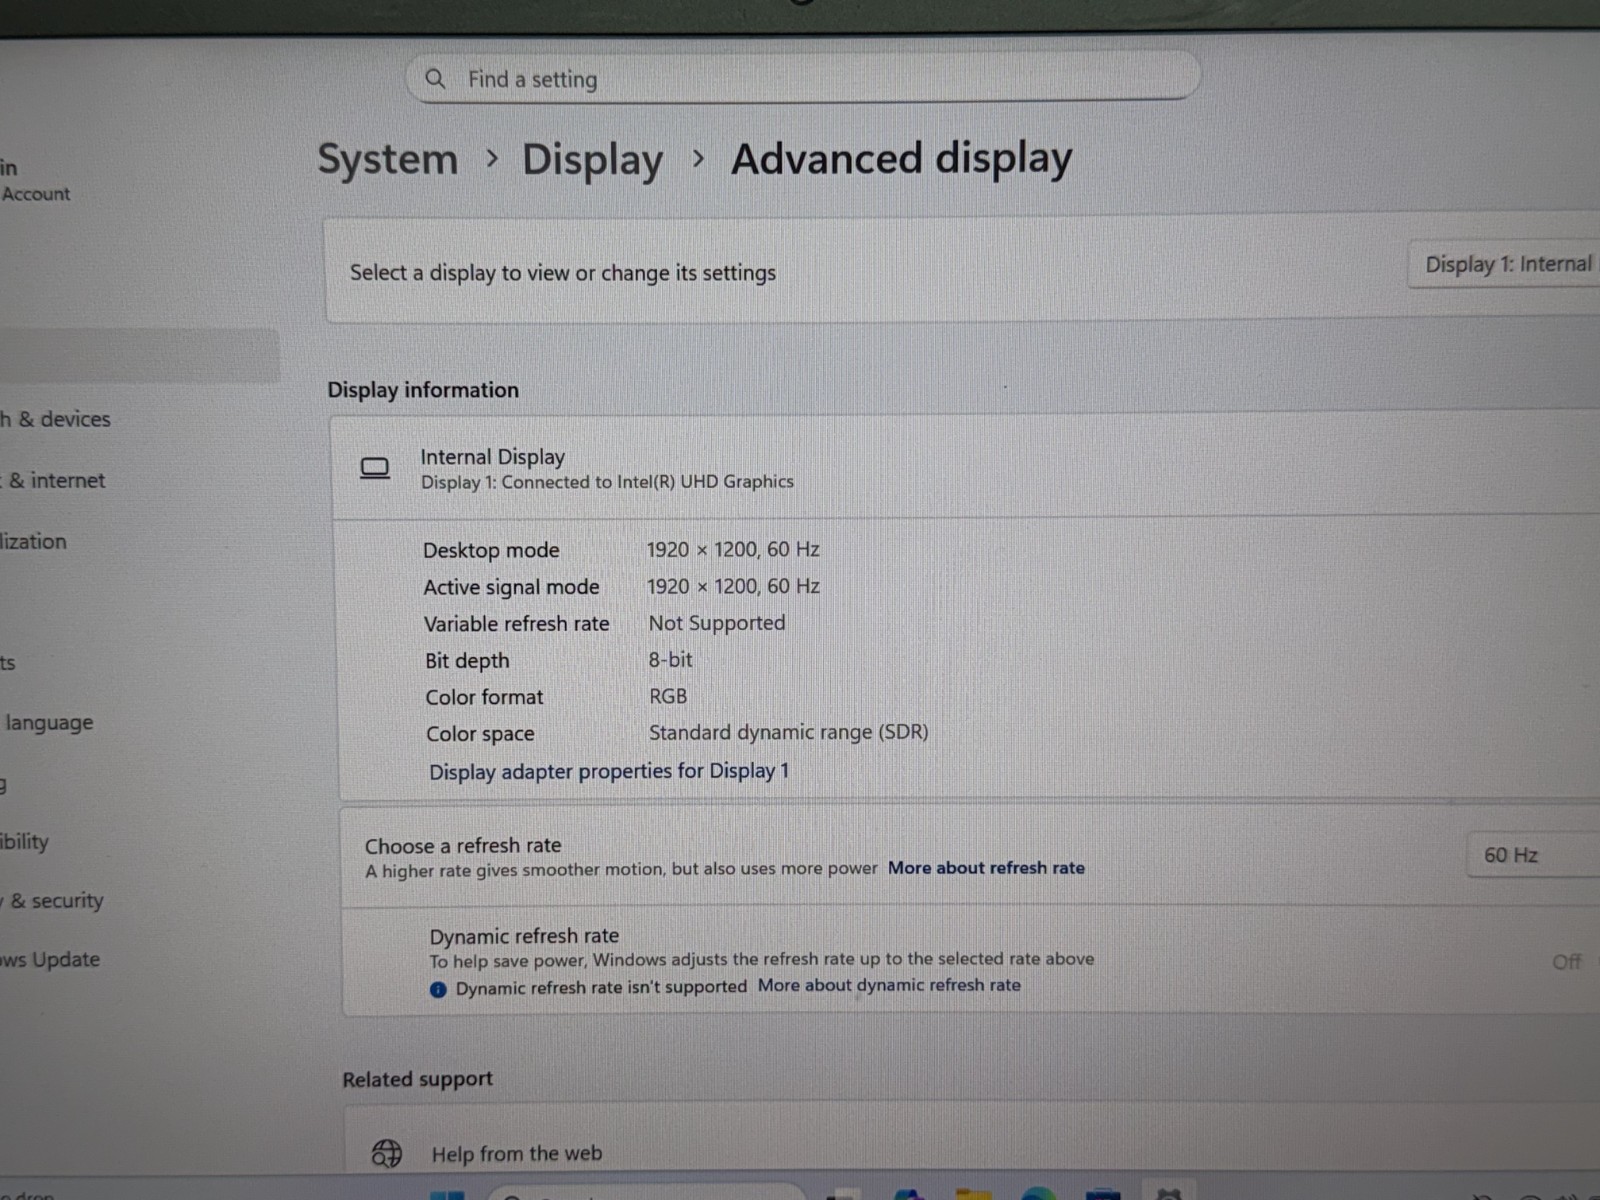This screenshot has height=1200, width=1600.
Task: Click the Standard dynamic range (SDR) value
Action: tap(788, 733)
